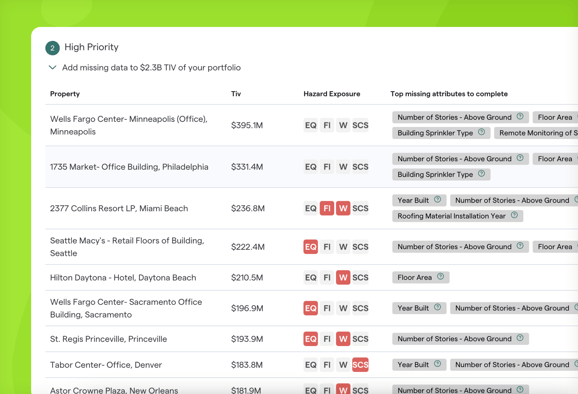The image size is (578, 394).
Task: Click 'Add missing data to $2.3B TIV' text
Action: [x=151, y=67]
